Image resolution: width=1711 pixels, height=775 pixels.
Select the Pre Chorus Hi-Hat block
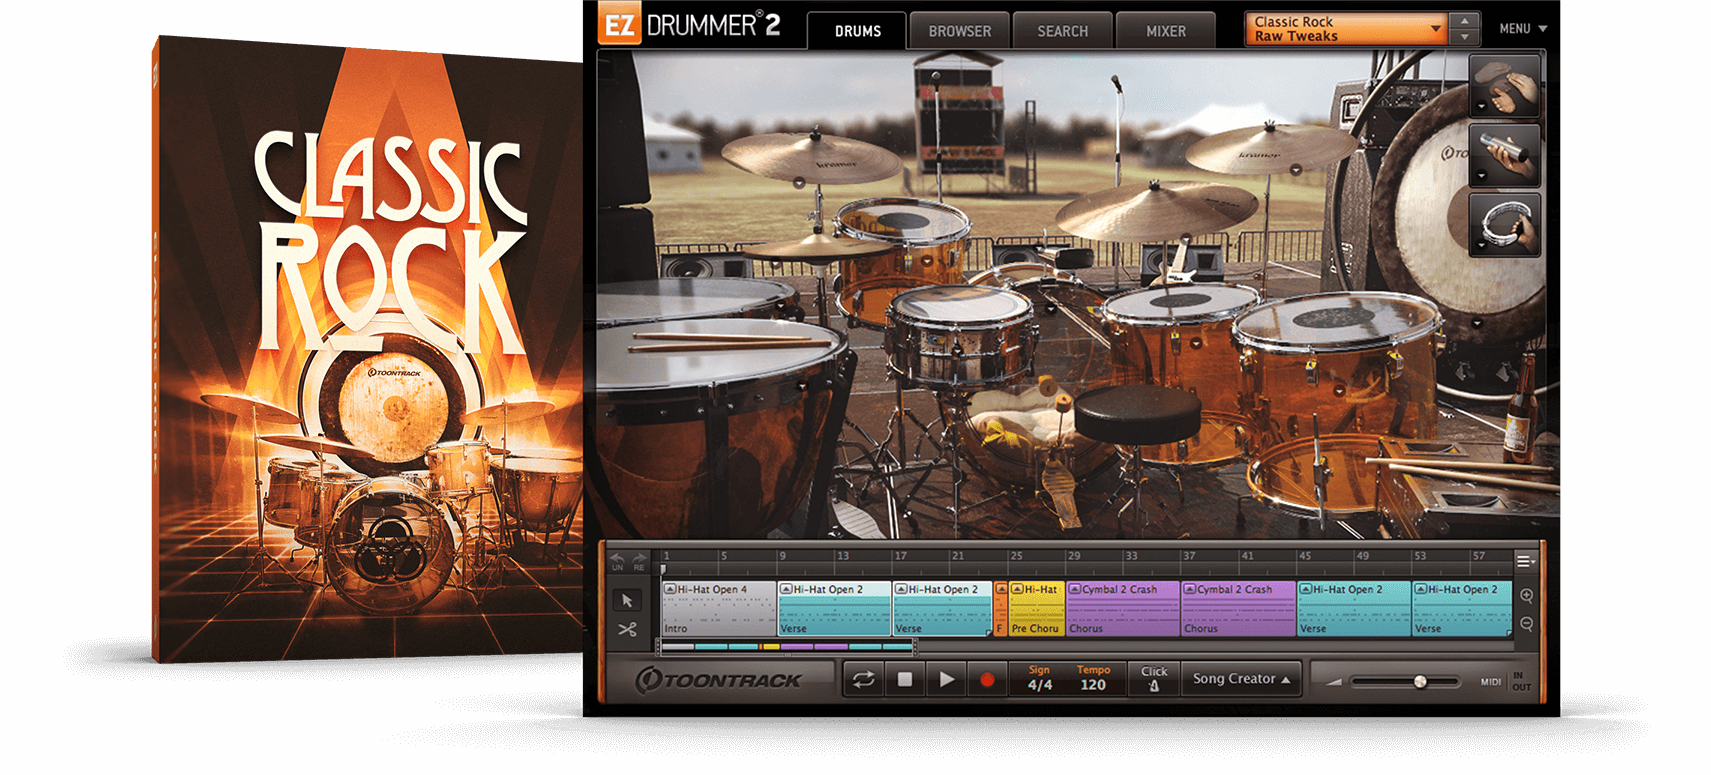pyautogui.click(x=1036, y=608)
